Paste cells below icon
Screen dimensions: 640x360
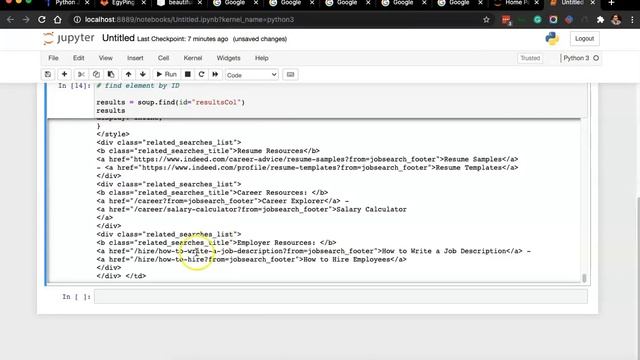coord(111,74)
